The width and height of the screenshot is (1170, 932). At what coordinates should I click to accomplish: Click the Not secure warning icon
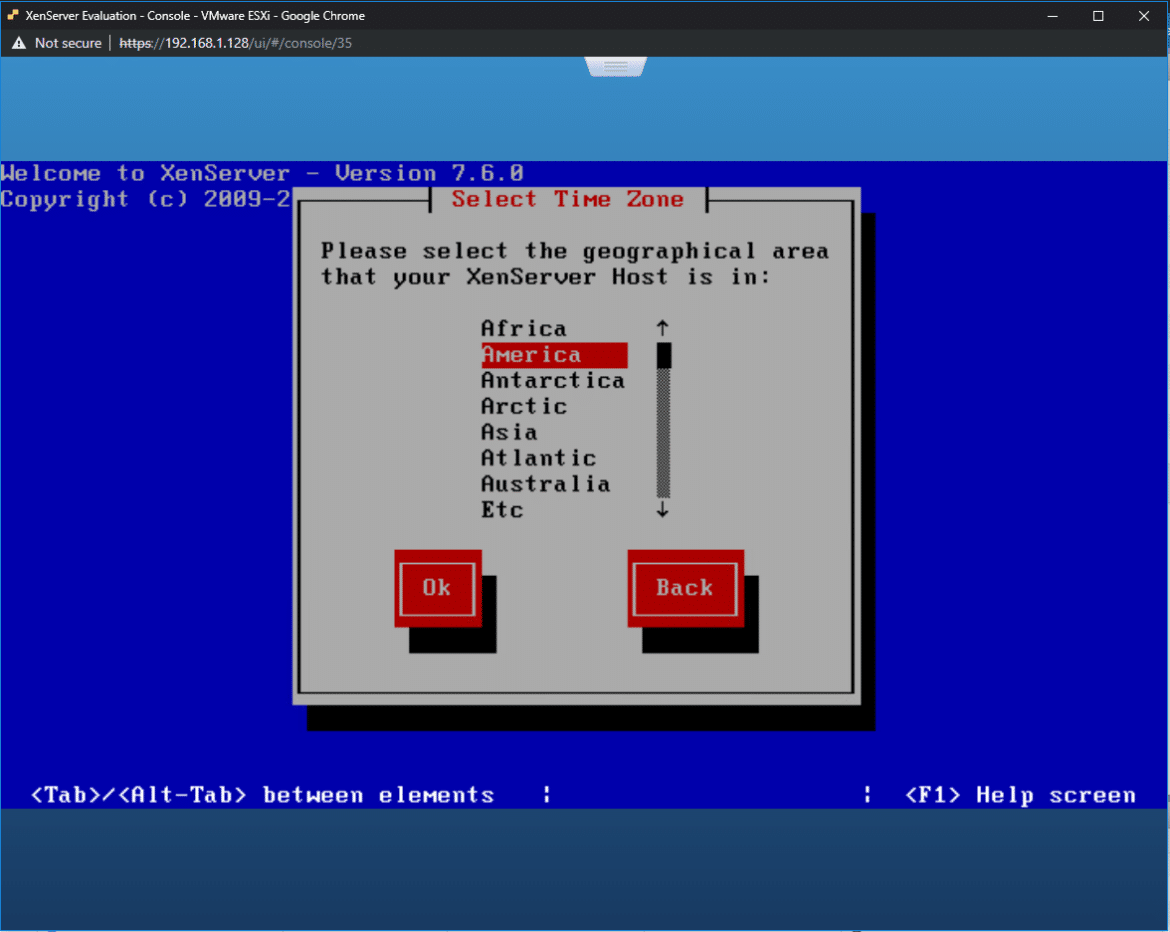(x=19, y=43)
